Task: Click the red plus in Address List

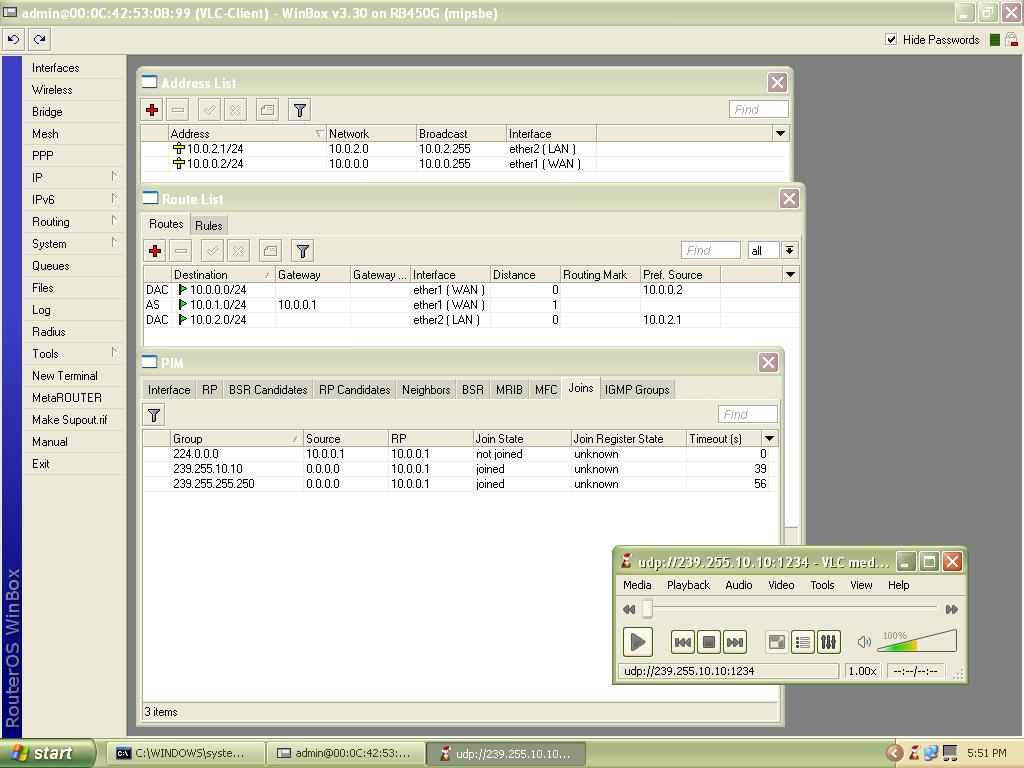Action: [152, 110]
